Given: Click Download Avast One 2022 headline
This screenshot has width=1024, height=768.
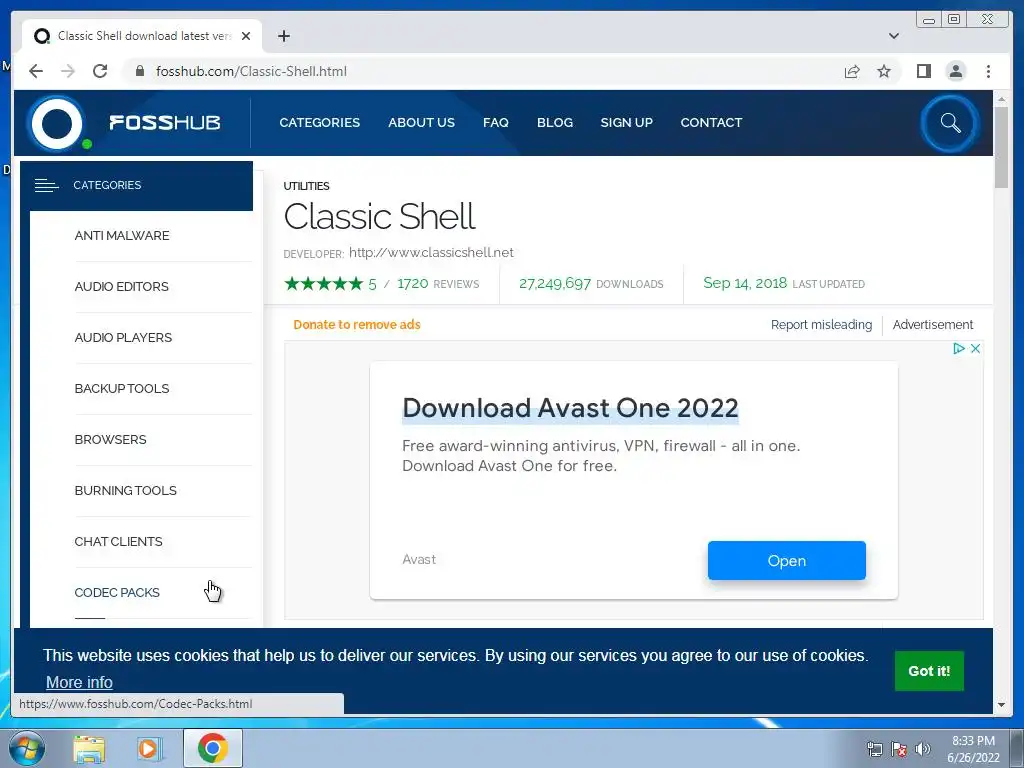Looking at the screenshot, I should [570, 408].
